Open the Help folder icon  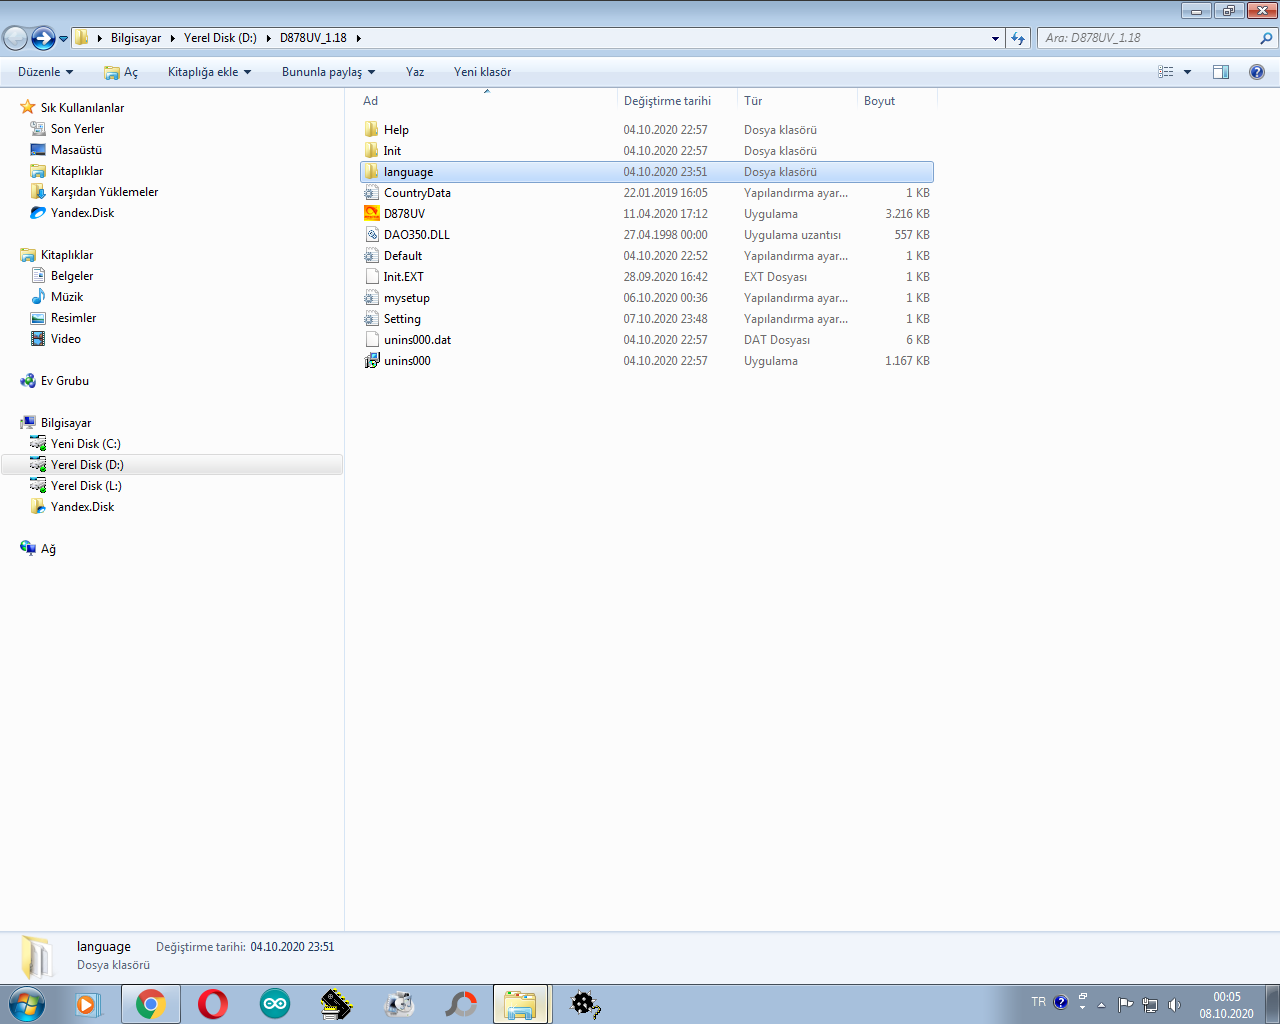coord(372,130)
